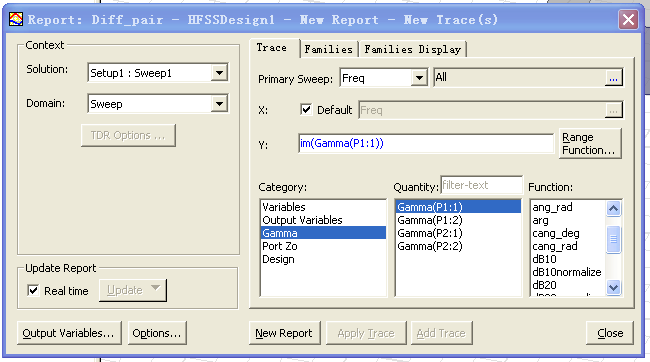Select Output Variables category

coord(323,220)
